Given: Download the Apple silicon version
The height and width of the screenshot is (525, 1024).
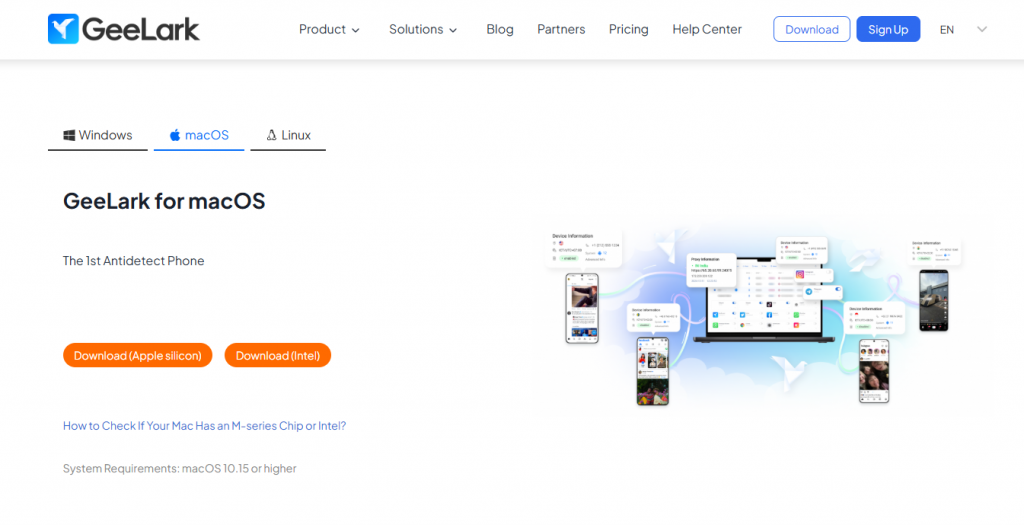Looking at the screenshot, I should click(x=138, y=355).
